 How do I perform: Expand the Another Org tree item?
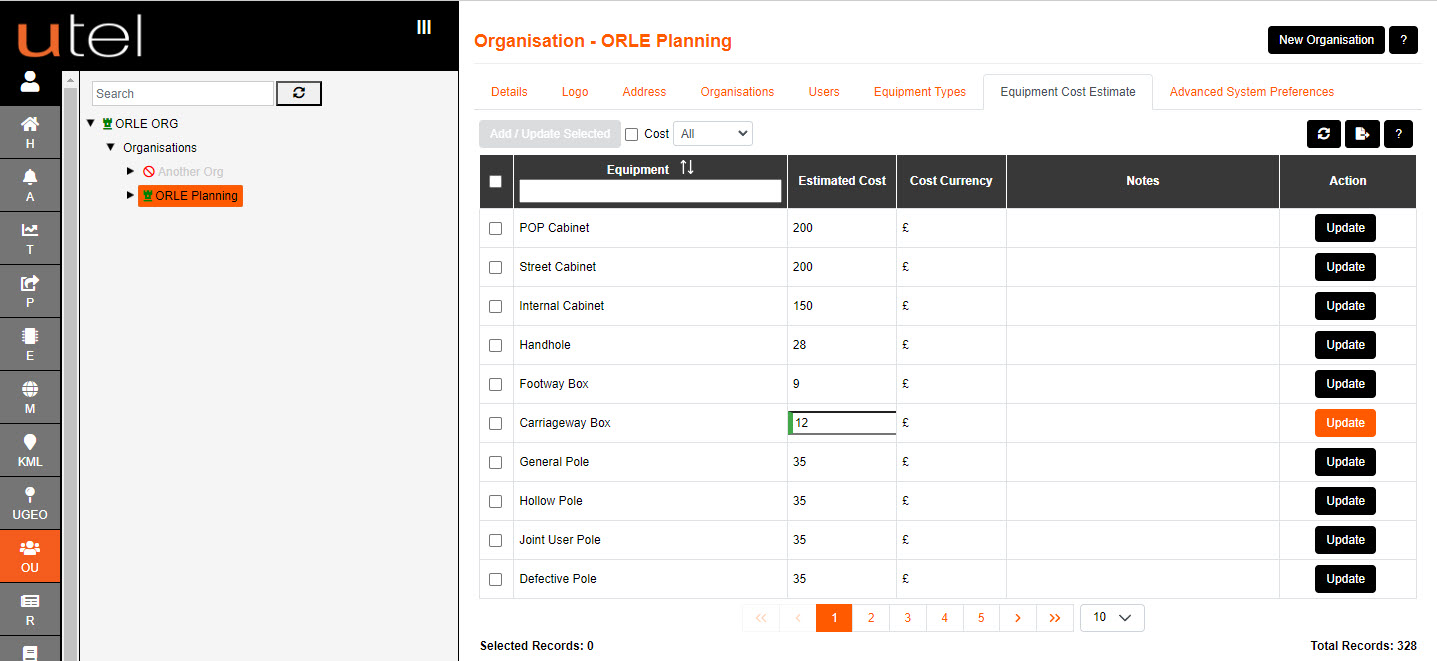130,171
